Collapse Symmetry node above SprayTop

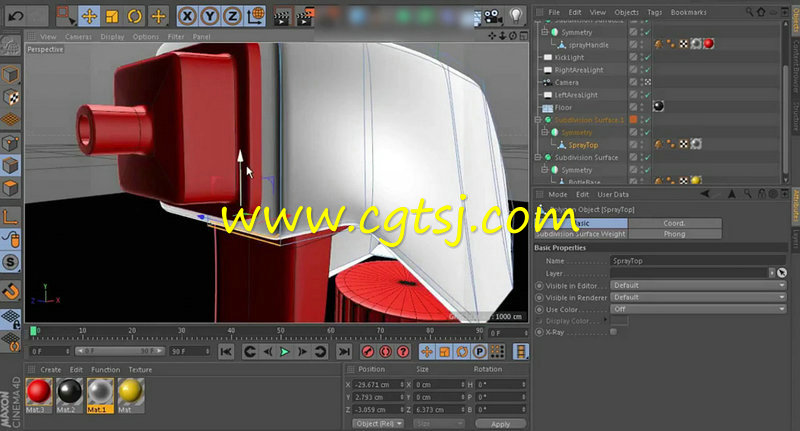point(544,132)
